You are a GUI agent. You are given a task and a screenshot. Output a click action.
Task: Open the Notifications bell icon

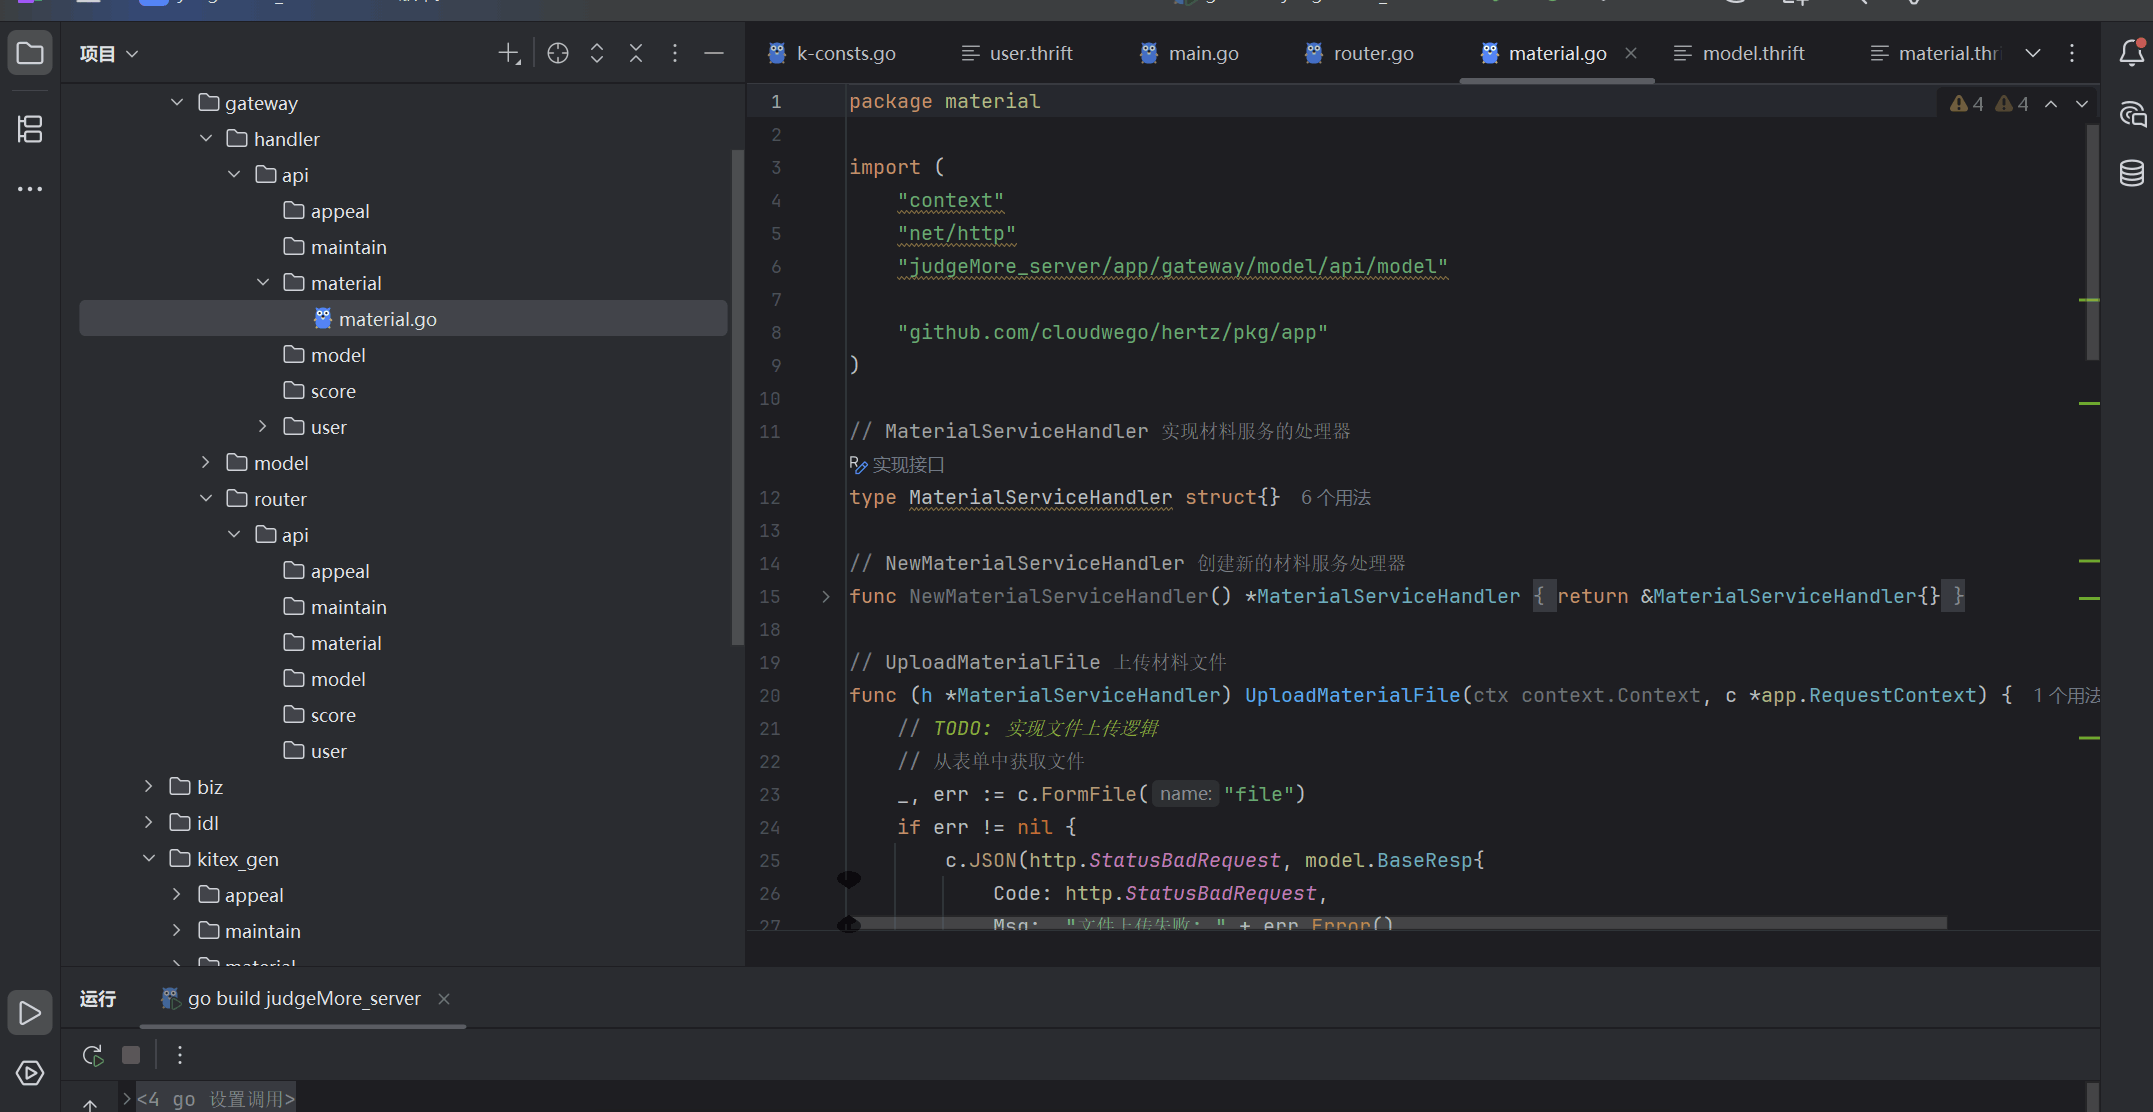[2131, 53]
